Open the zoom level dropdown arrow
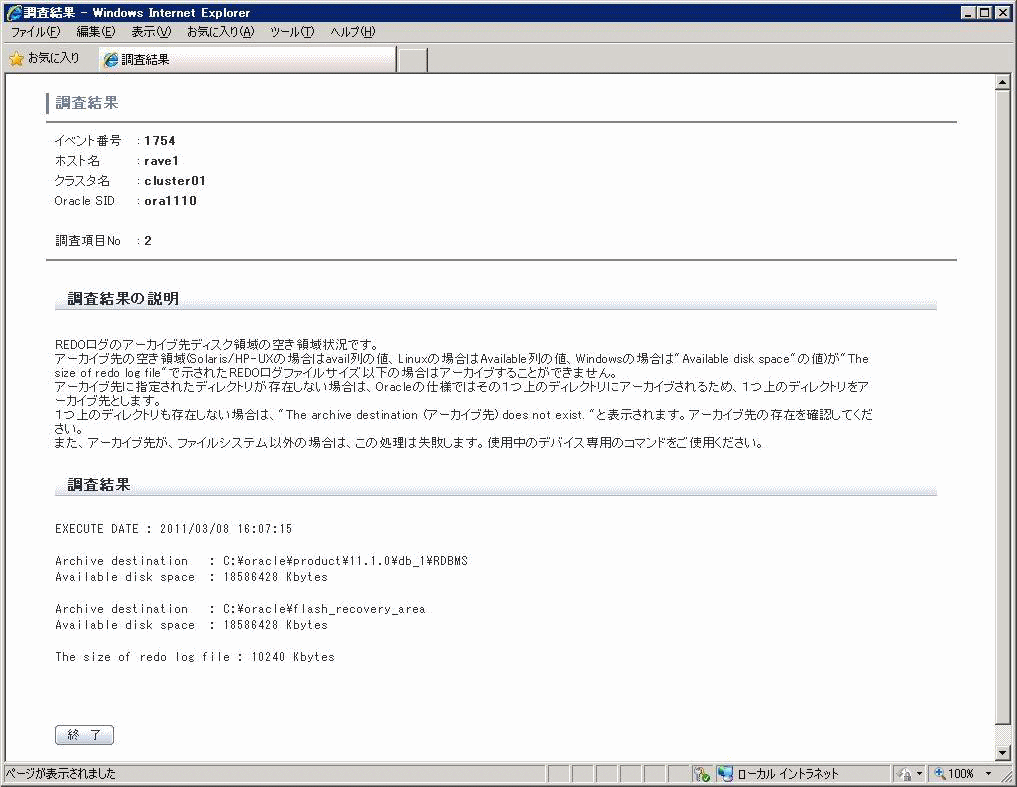 (x=988, y=773)
